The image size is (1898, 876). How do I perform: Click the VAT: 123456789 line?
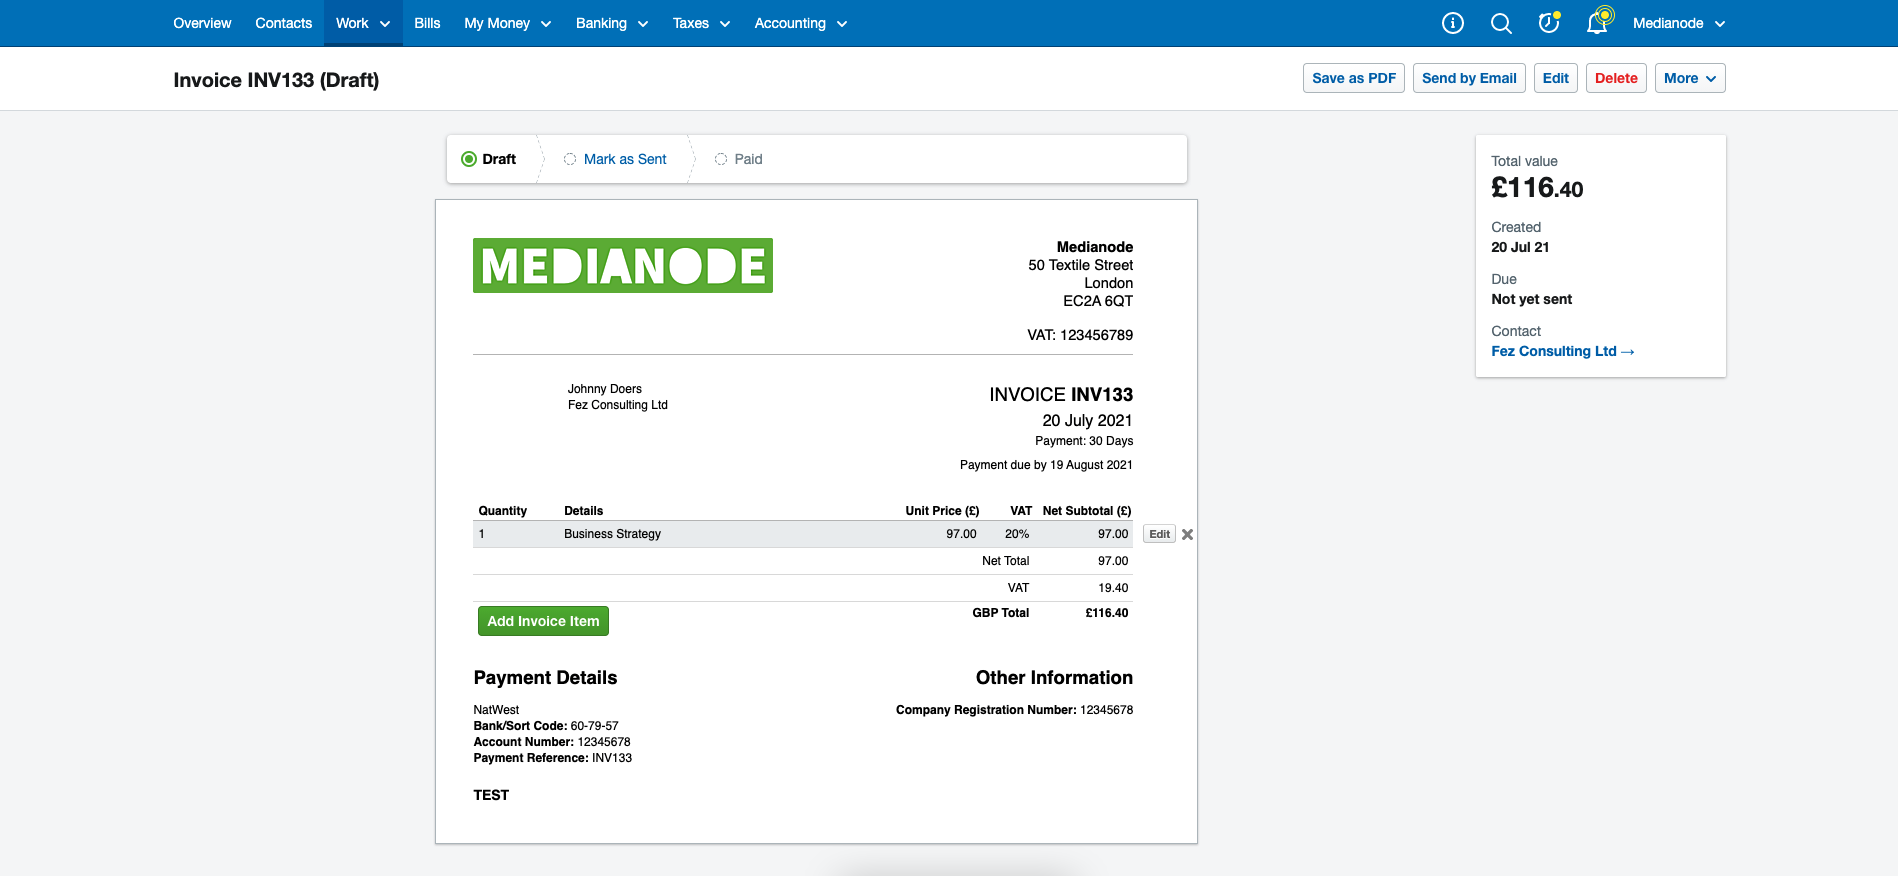click(1080, 335)
